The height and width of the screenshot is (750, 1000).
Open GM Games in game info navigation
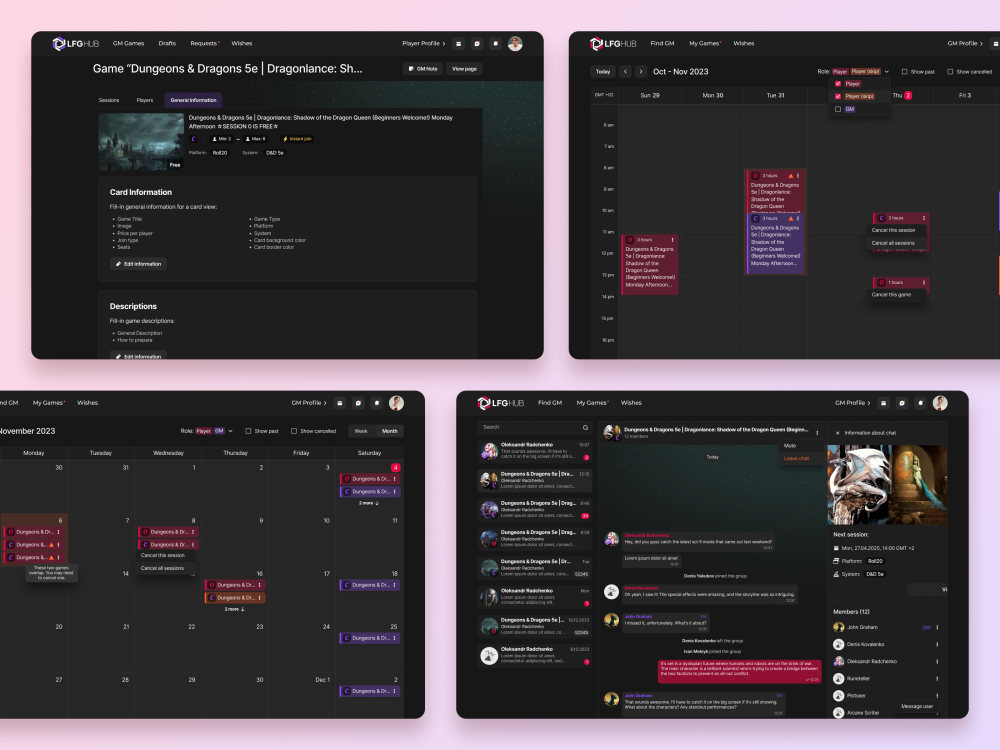128,43
